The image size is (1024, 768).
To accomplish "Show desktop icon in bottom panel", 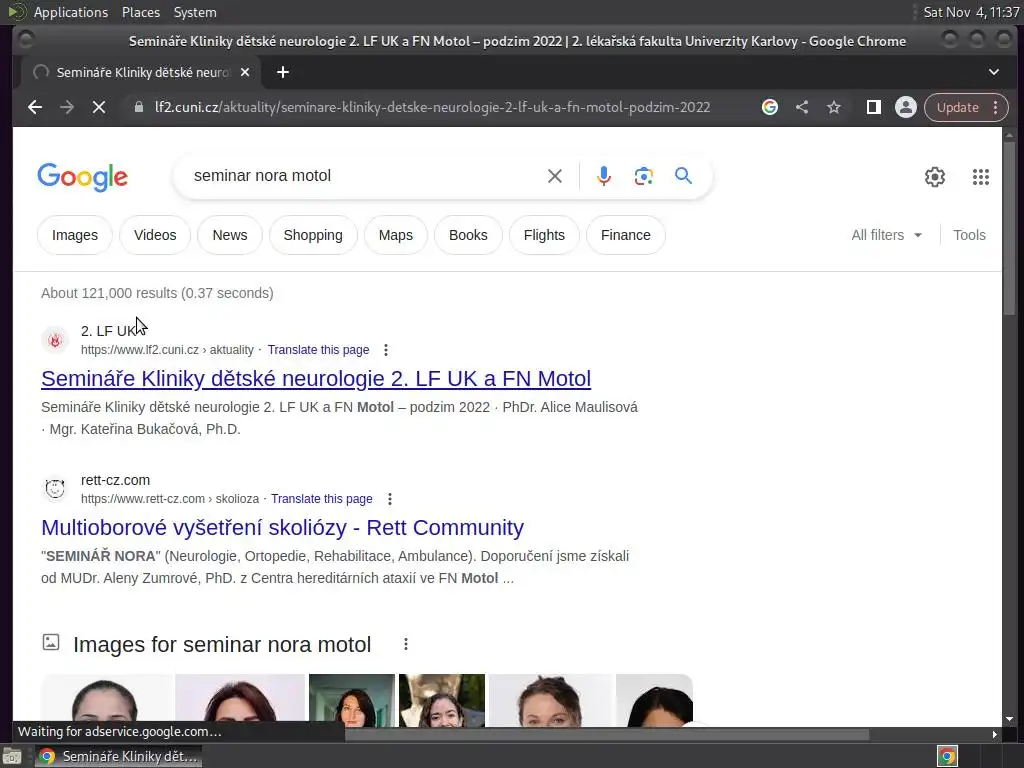I will click(12, 756).
